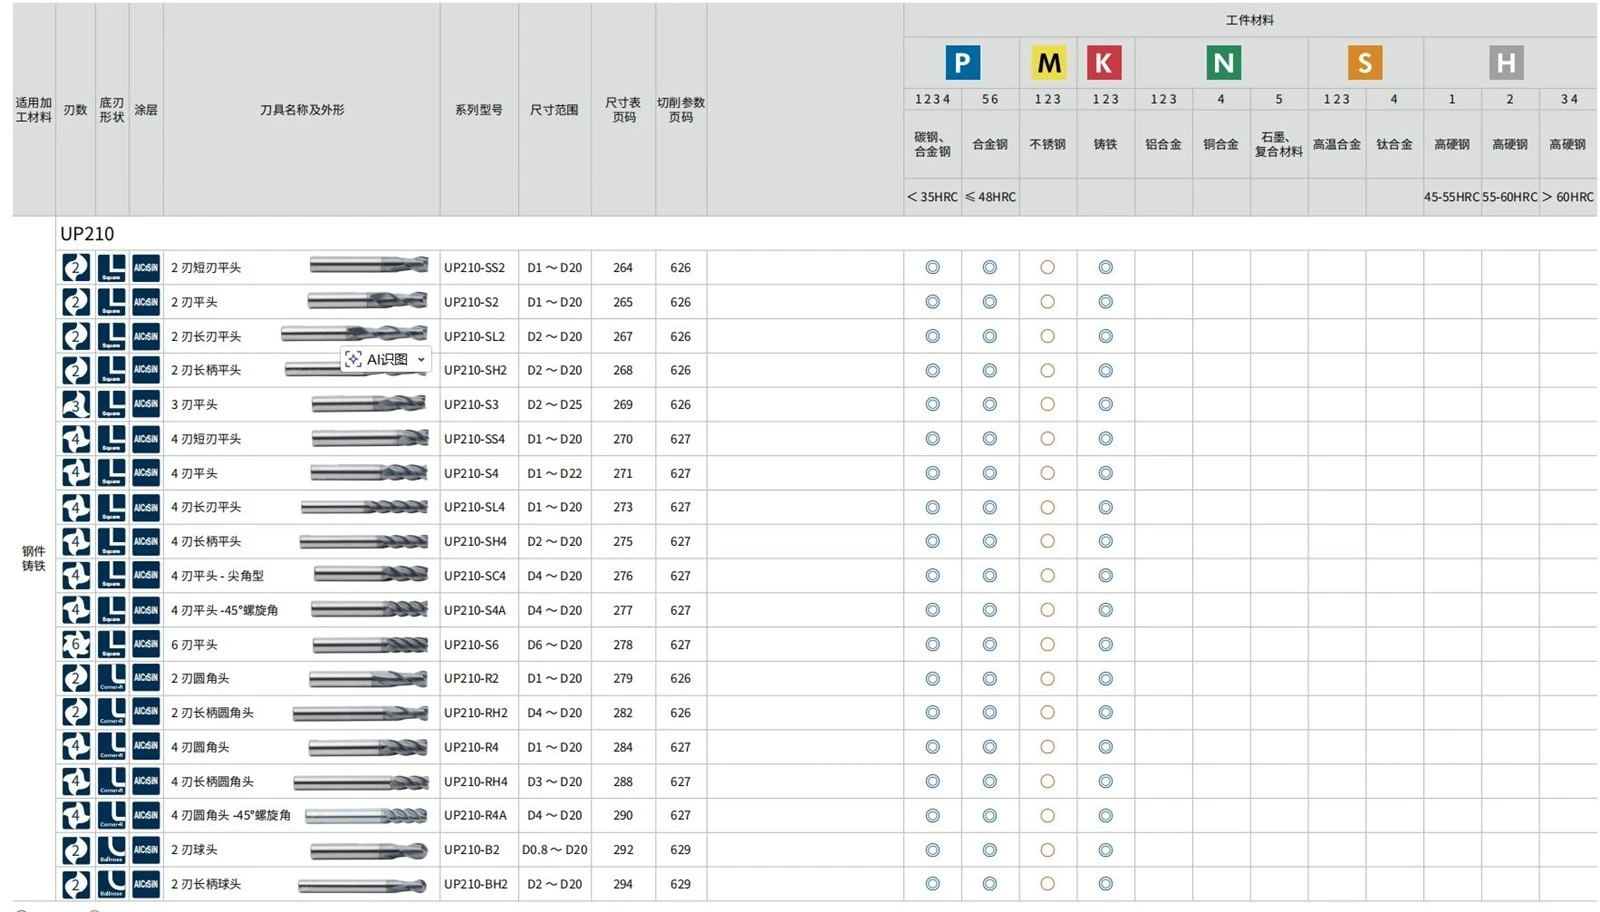Click the 切削参数页码 column header
This screenshot has height=912, width=1600.
point(681,110)
